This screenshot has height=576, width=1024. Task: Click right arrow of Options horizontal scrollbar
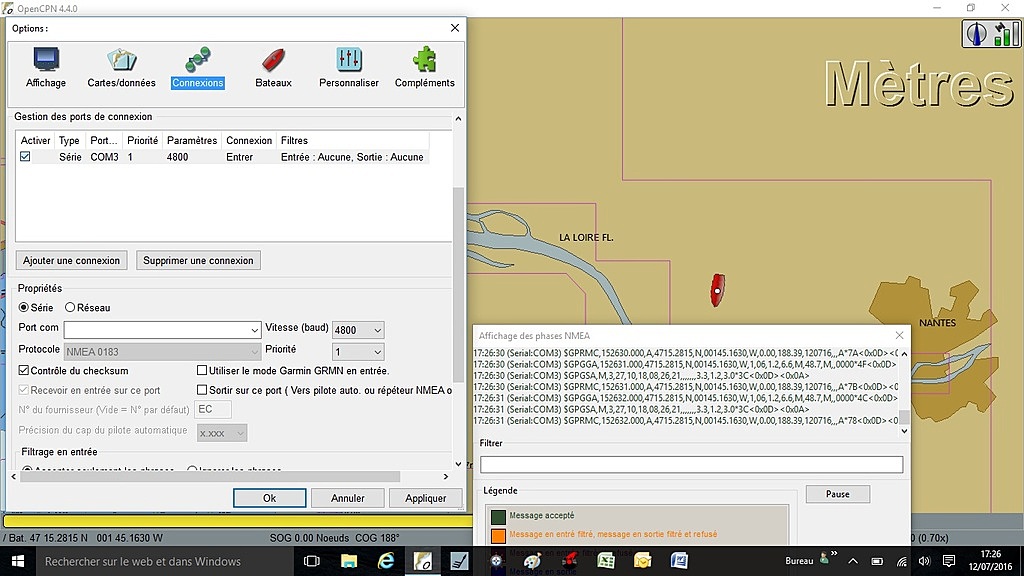446,477
